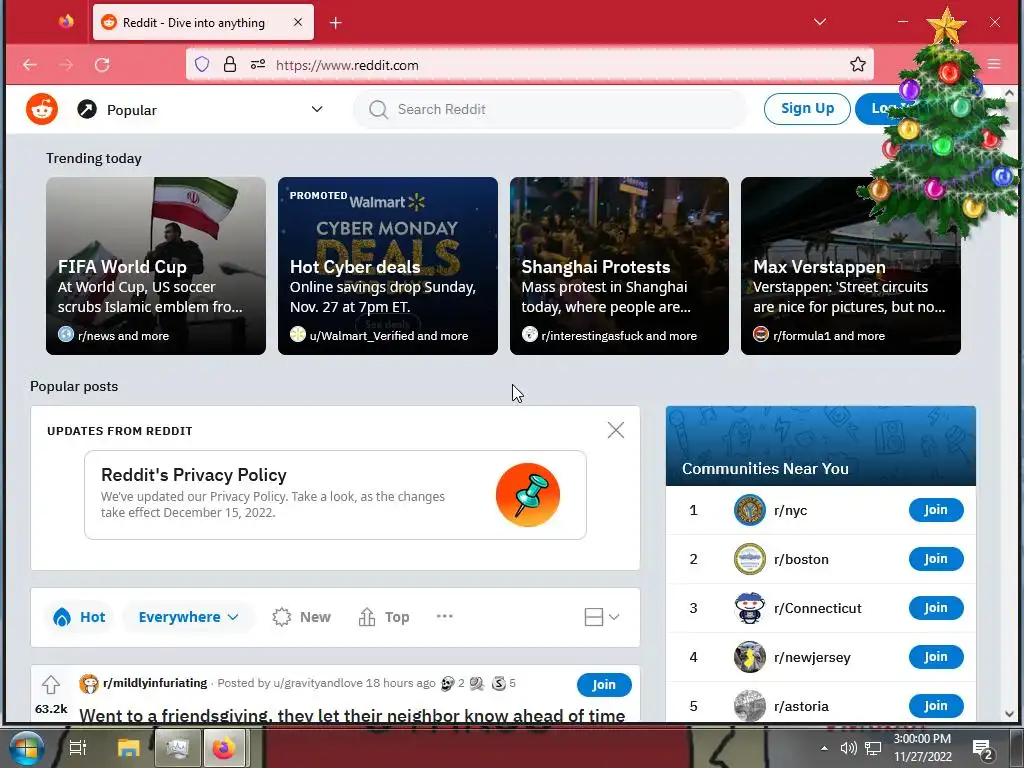Click the r/mildlyinfuriating community avatar
Viewport: 1024px width, 768px height.
(89, 684)
